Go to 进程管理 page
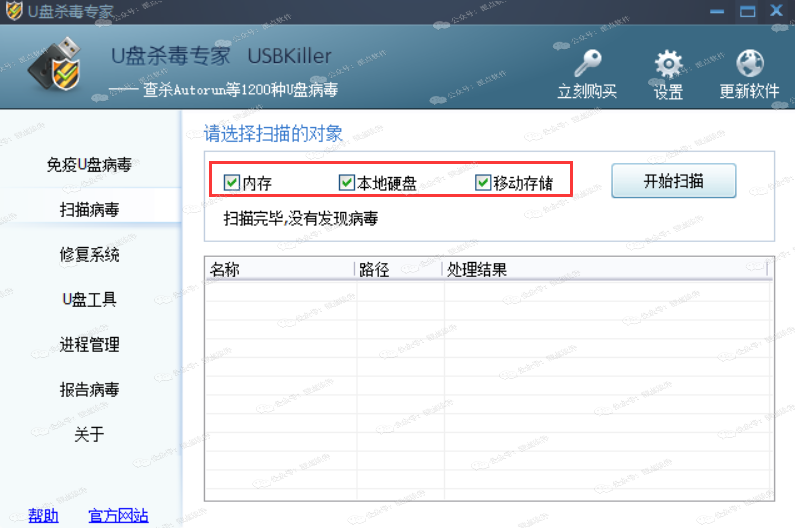 (x=89, y=344)
